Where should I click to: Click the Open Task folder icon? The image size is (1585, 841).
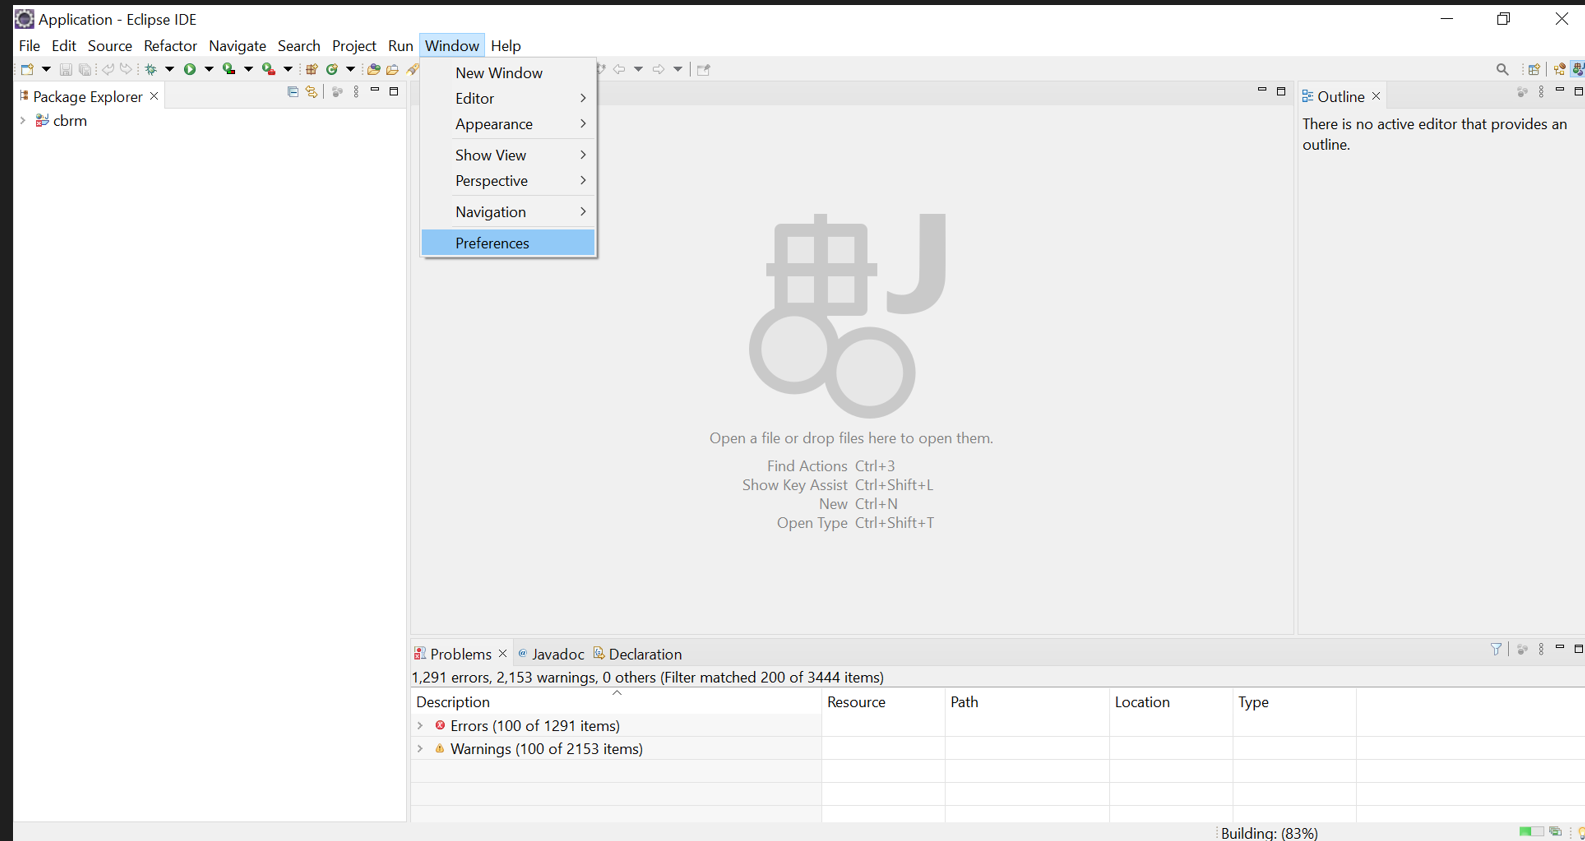point(393,69)
